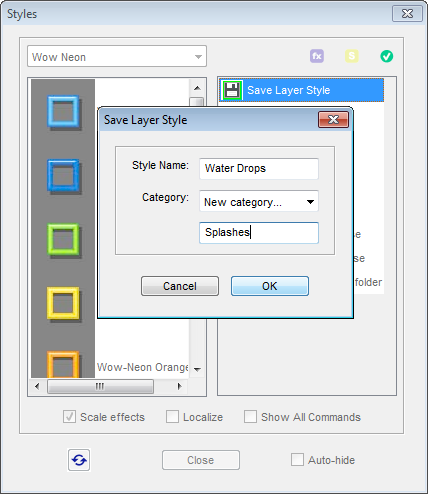Click the blue refresh arrows icon

click(79, 460)
